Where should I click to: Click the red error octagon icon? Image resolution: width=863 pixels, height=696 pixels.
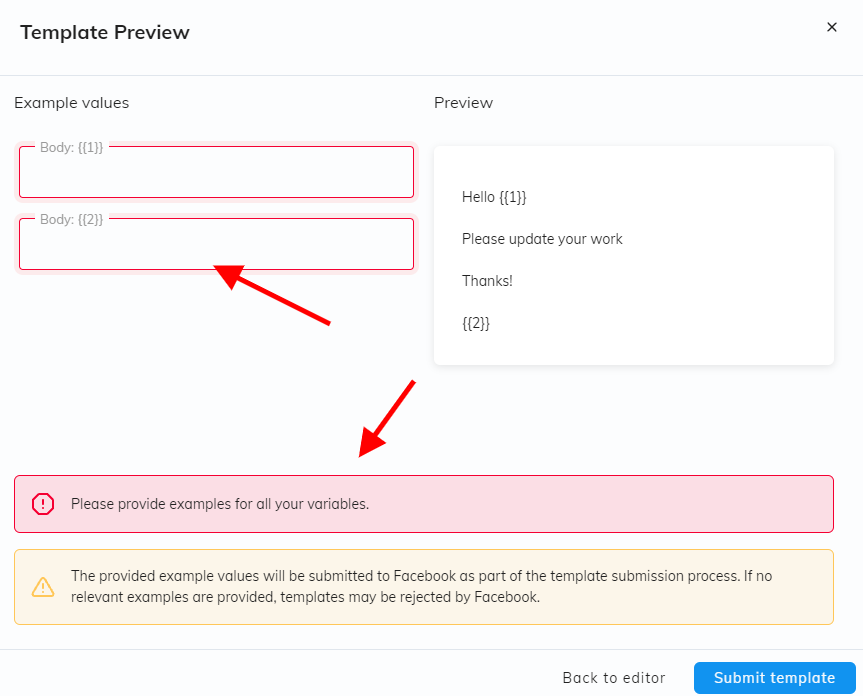(x=43, y=504)
